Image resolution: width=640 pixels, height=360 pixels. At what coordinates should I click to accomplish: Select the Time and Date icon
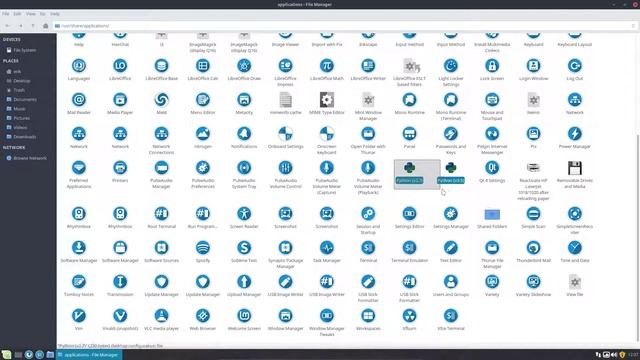pos(575,247)
